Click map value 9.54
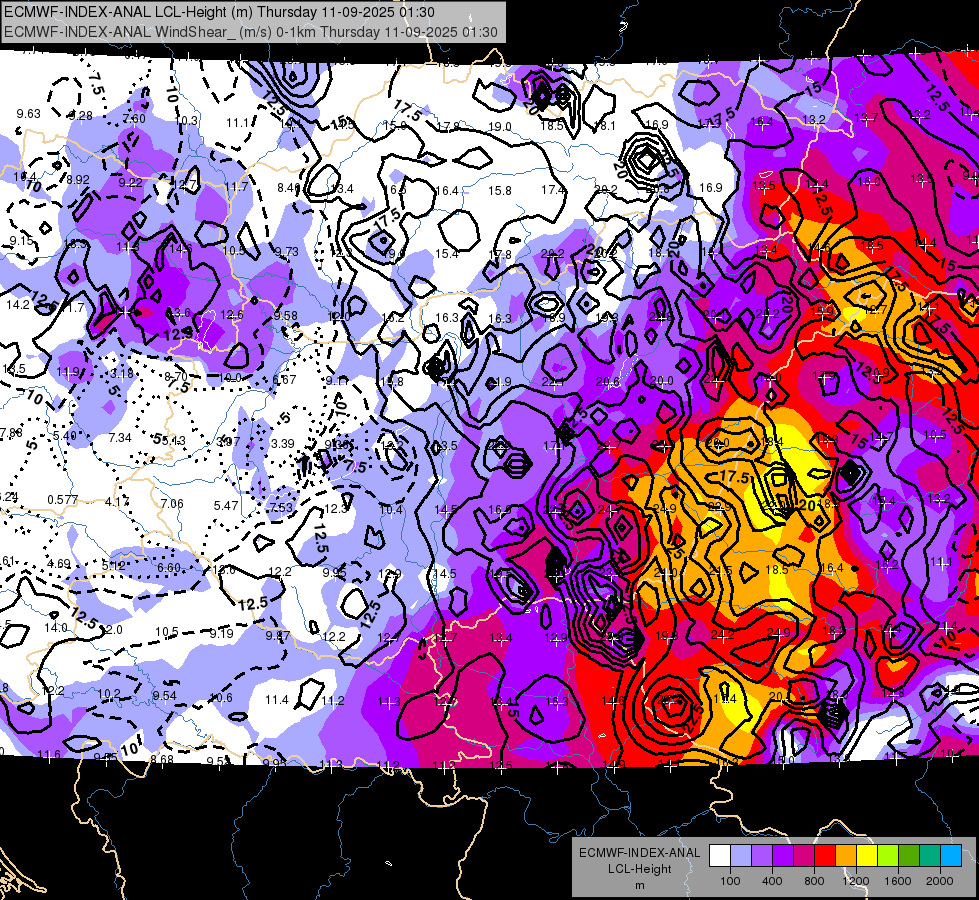This screenshot has height=900, width=979. (165, 696)
